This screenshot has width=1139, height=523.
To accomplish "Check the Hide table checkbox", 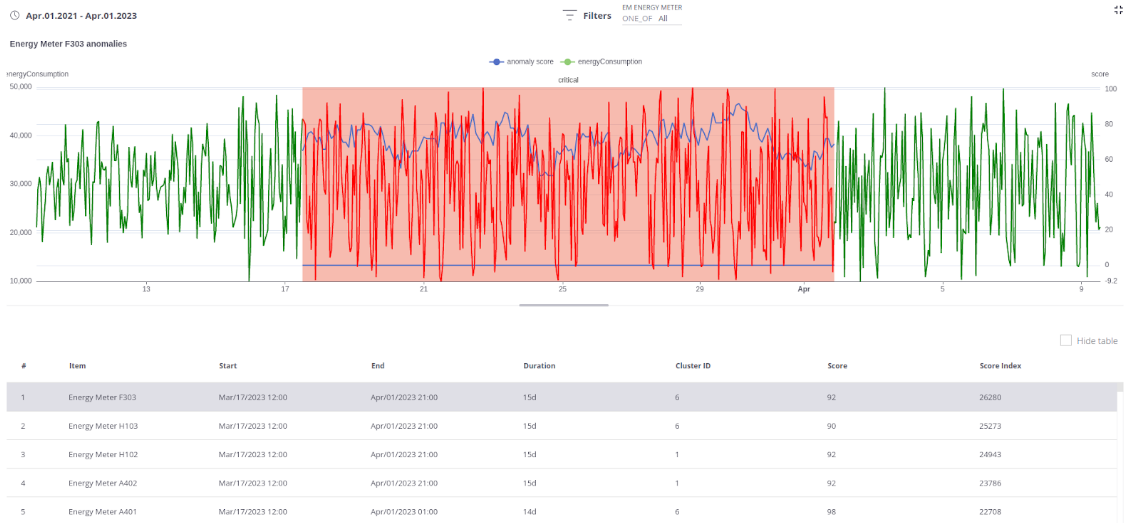I will pyautogui.click(x=1066, y=340).
